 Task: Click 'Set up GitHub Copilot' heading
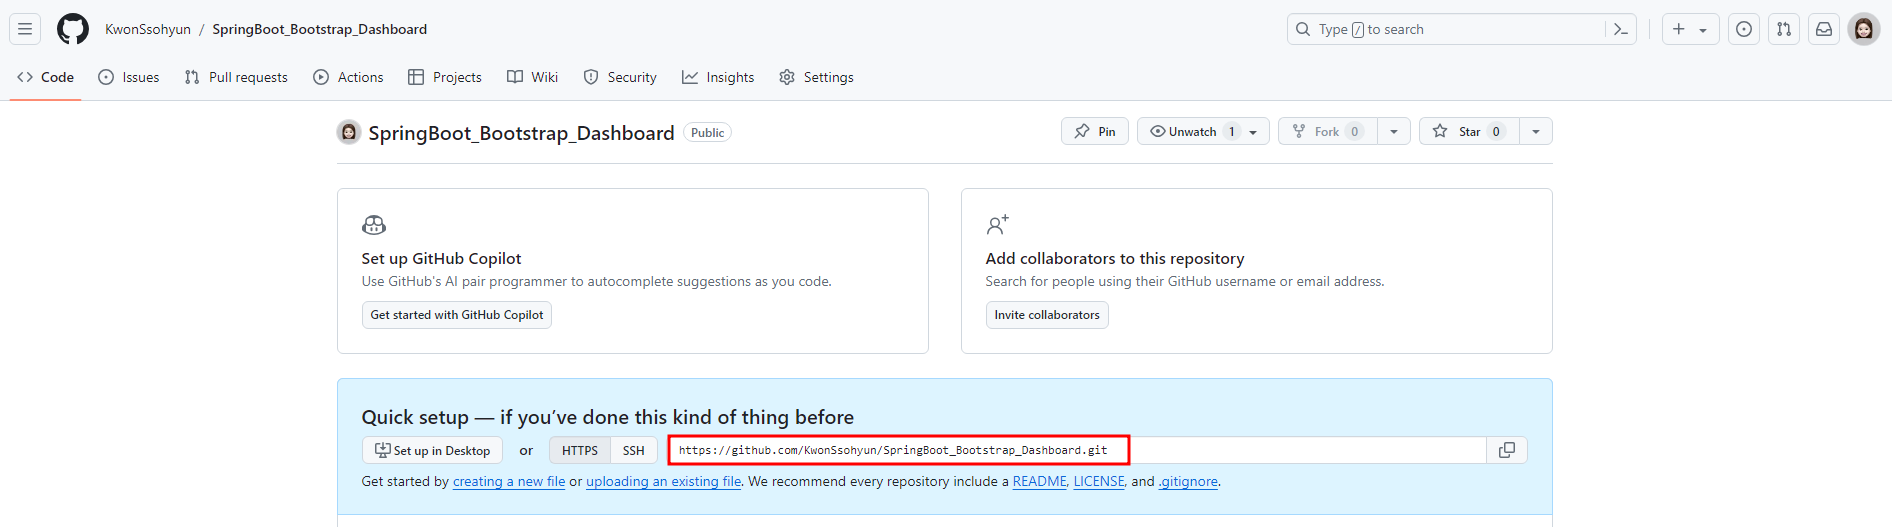[x=441, y=258]
